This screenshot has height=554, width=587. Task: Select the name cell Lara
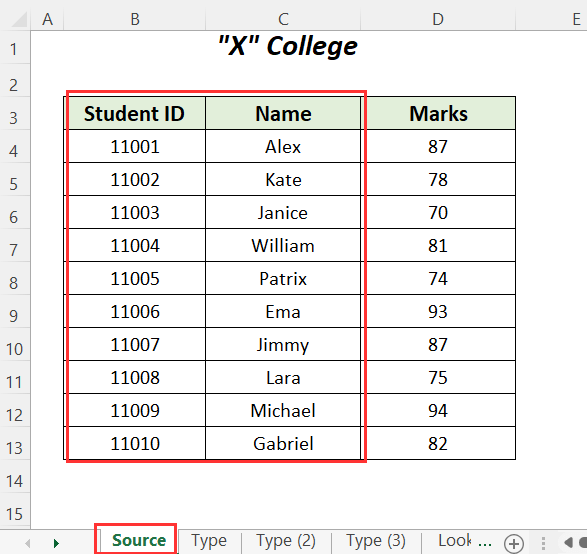click(x=283, y=377)
